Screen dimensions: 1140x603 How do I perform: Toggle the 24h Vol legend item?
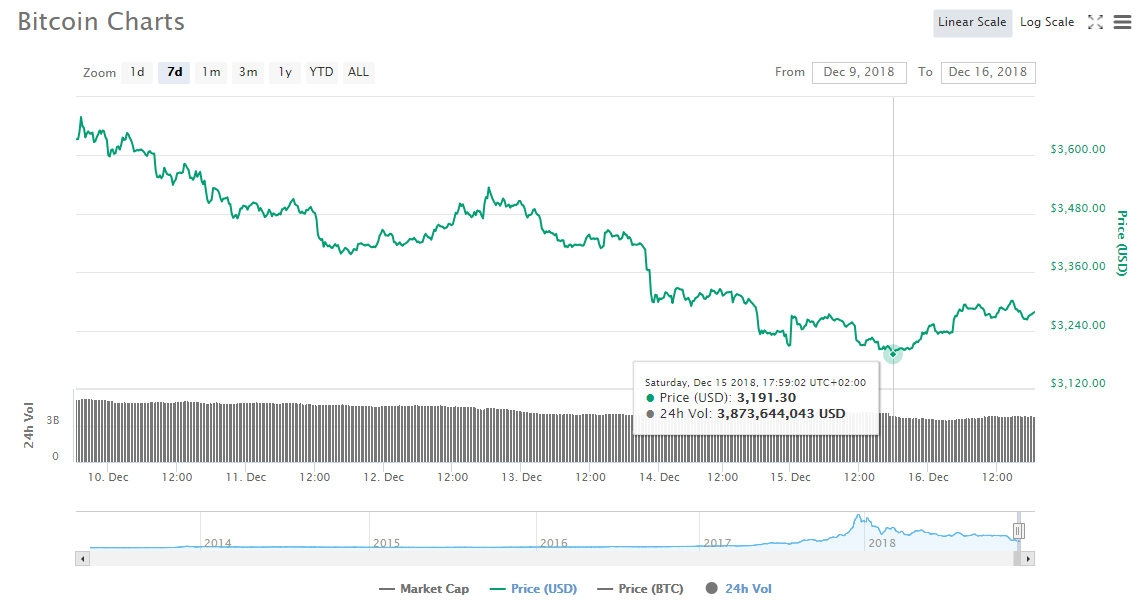tap(738, 589)
